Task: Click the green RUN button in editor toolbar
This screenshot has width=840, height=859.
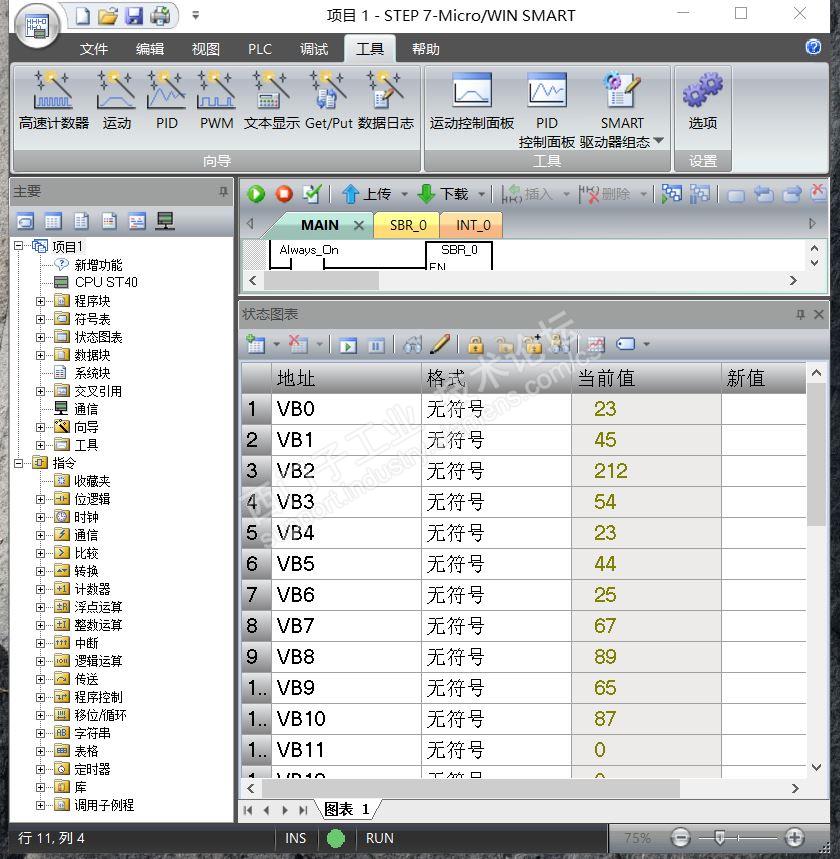Action: click(x=256, y=194)
